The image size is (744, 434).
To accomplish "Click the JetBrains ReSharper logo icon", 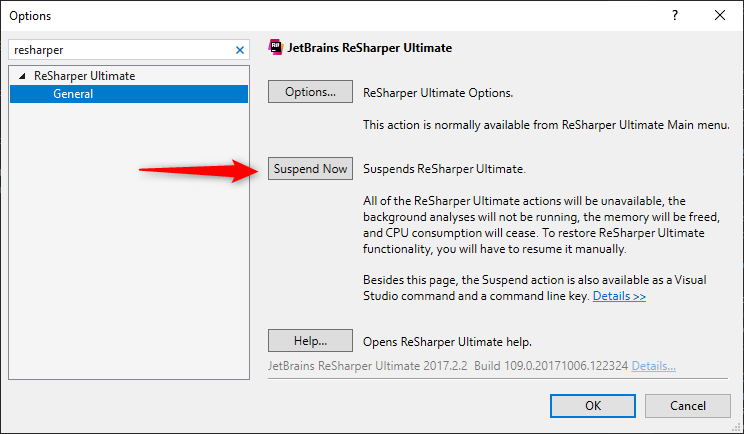I will coord(275,47).
